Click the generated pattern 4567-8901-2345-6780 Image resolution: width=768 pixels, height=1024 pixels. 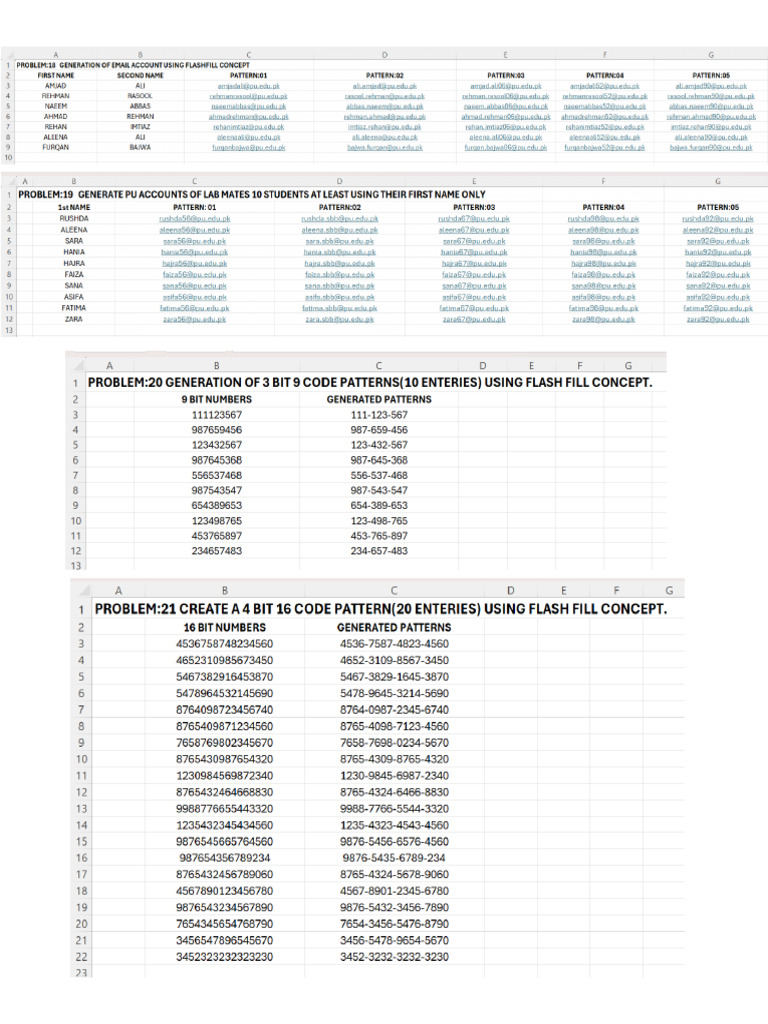[394, 891]
